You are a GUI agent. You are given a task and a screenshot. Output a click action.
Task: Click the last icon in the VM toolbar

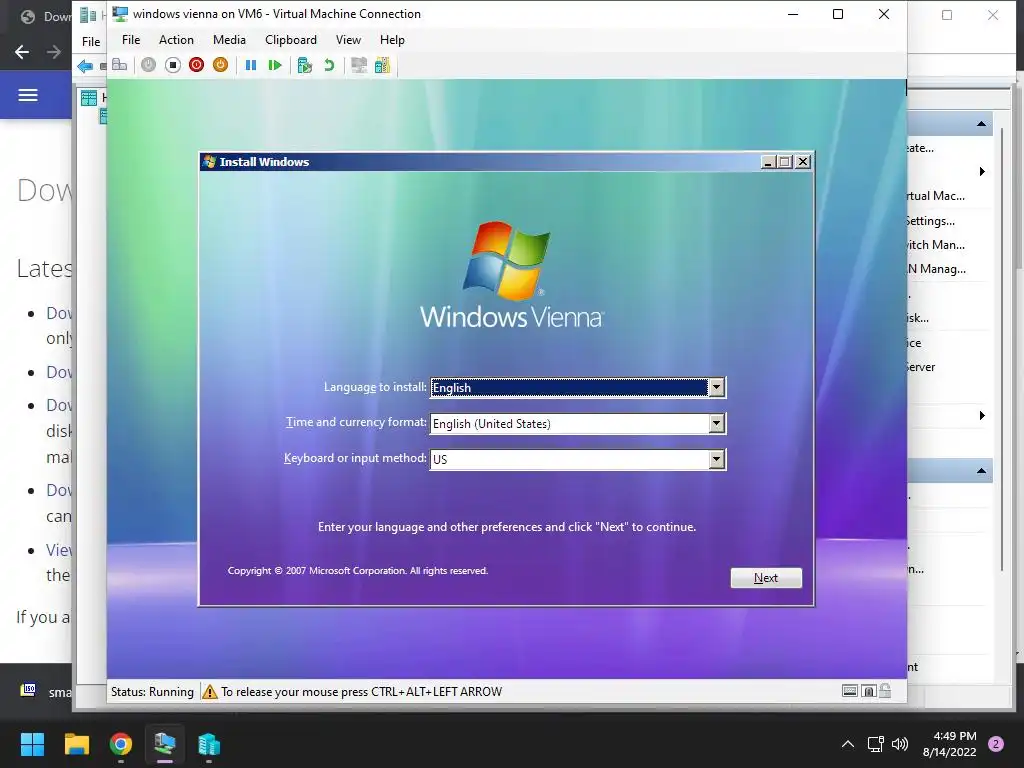click(383, 65)
